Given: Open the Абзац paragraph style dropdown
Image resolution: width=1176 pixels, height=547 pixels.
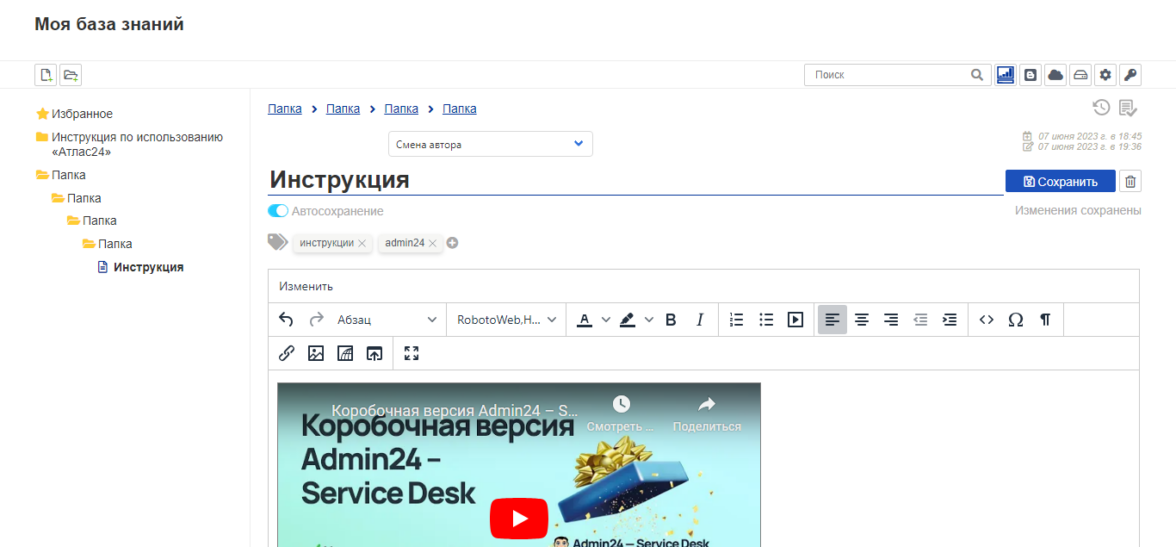Looking at the screenshot, I should 386,320.
